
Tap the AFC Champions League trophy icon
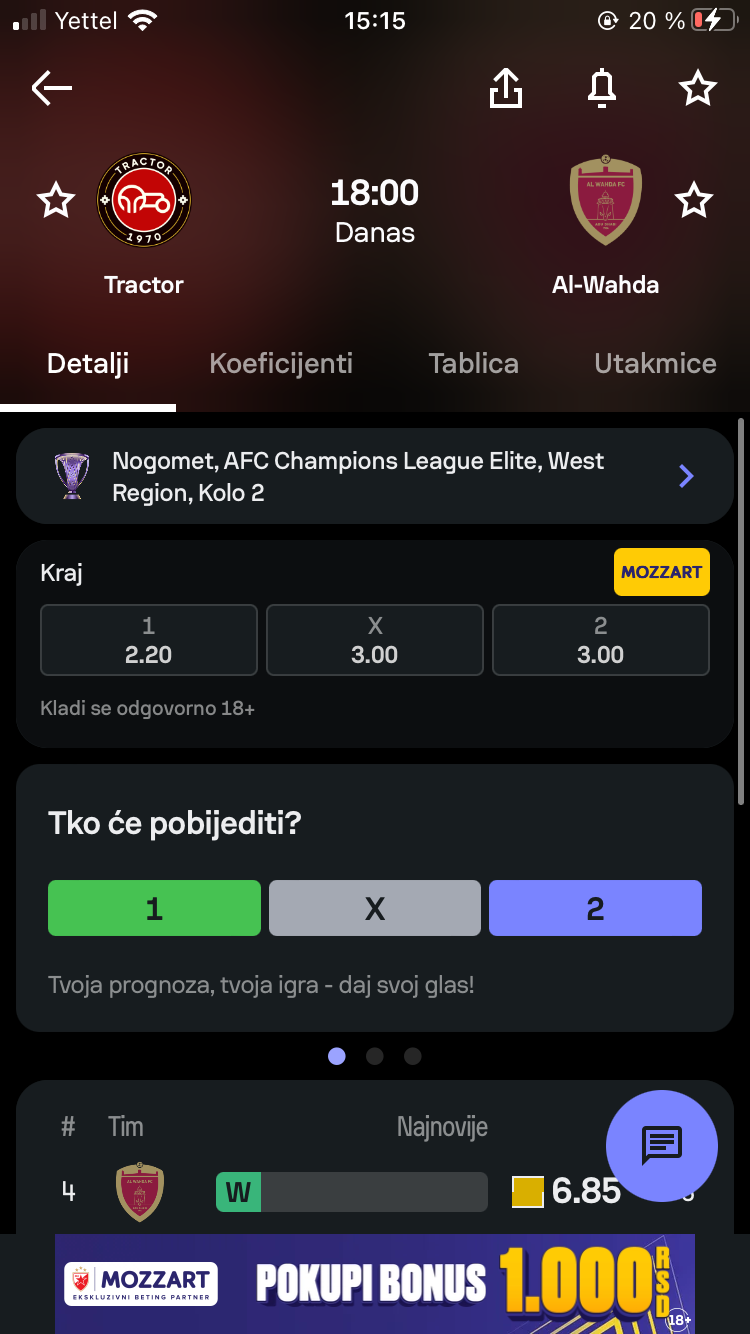(72, 476)
